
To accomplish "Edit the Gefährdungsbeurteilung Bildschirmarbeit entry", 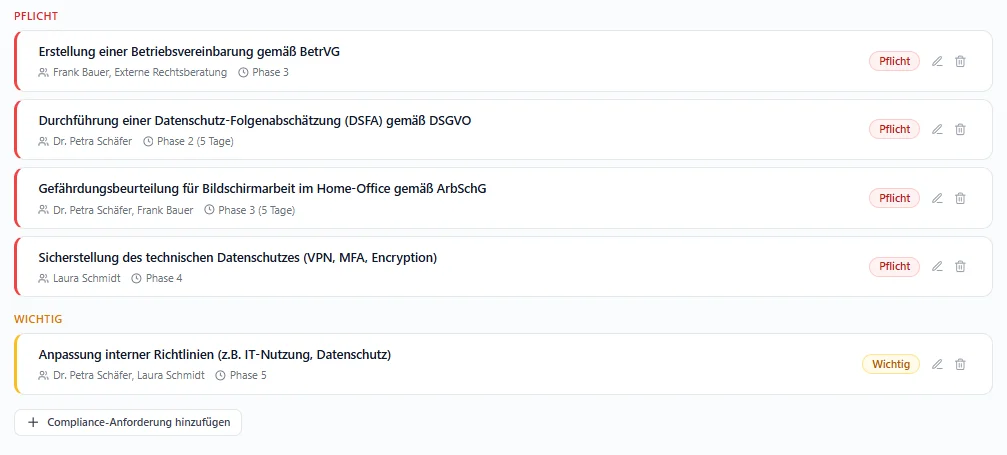I will (937, 198).
